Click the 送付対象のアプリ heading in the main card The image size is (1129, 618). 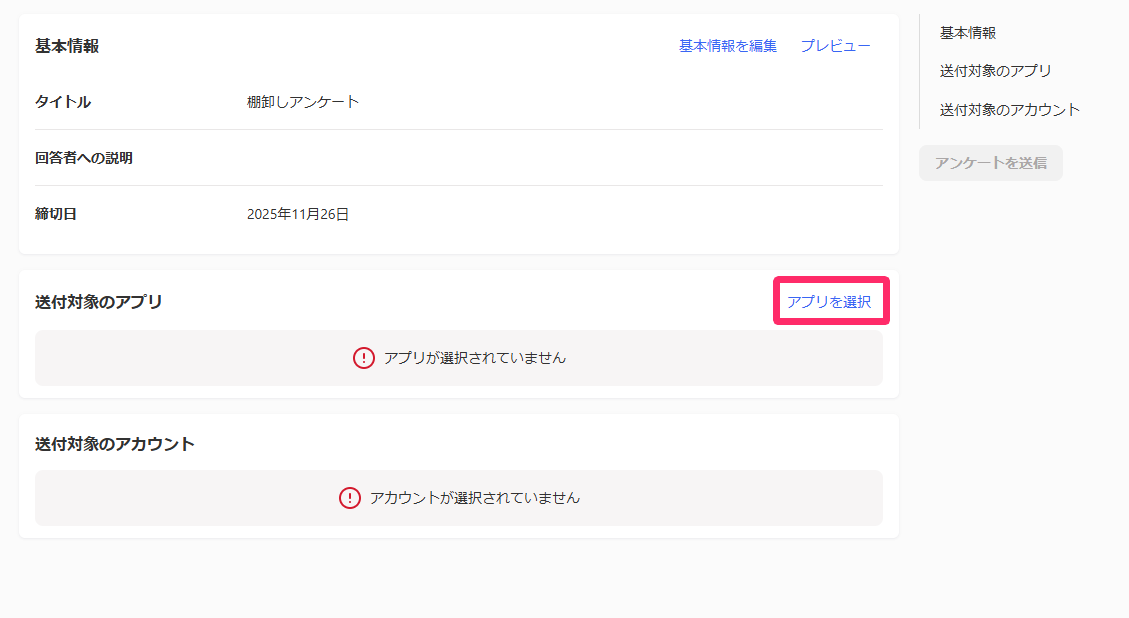coord(98,302)
